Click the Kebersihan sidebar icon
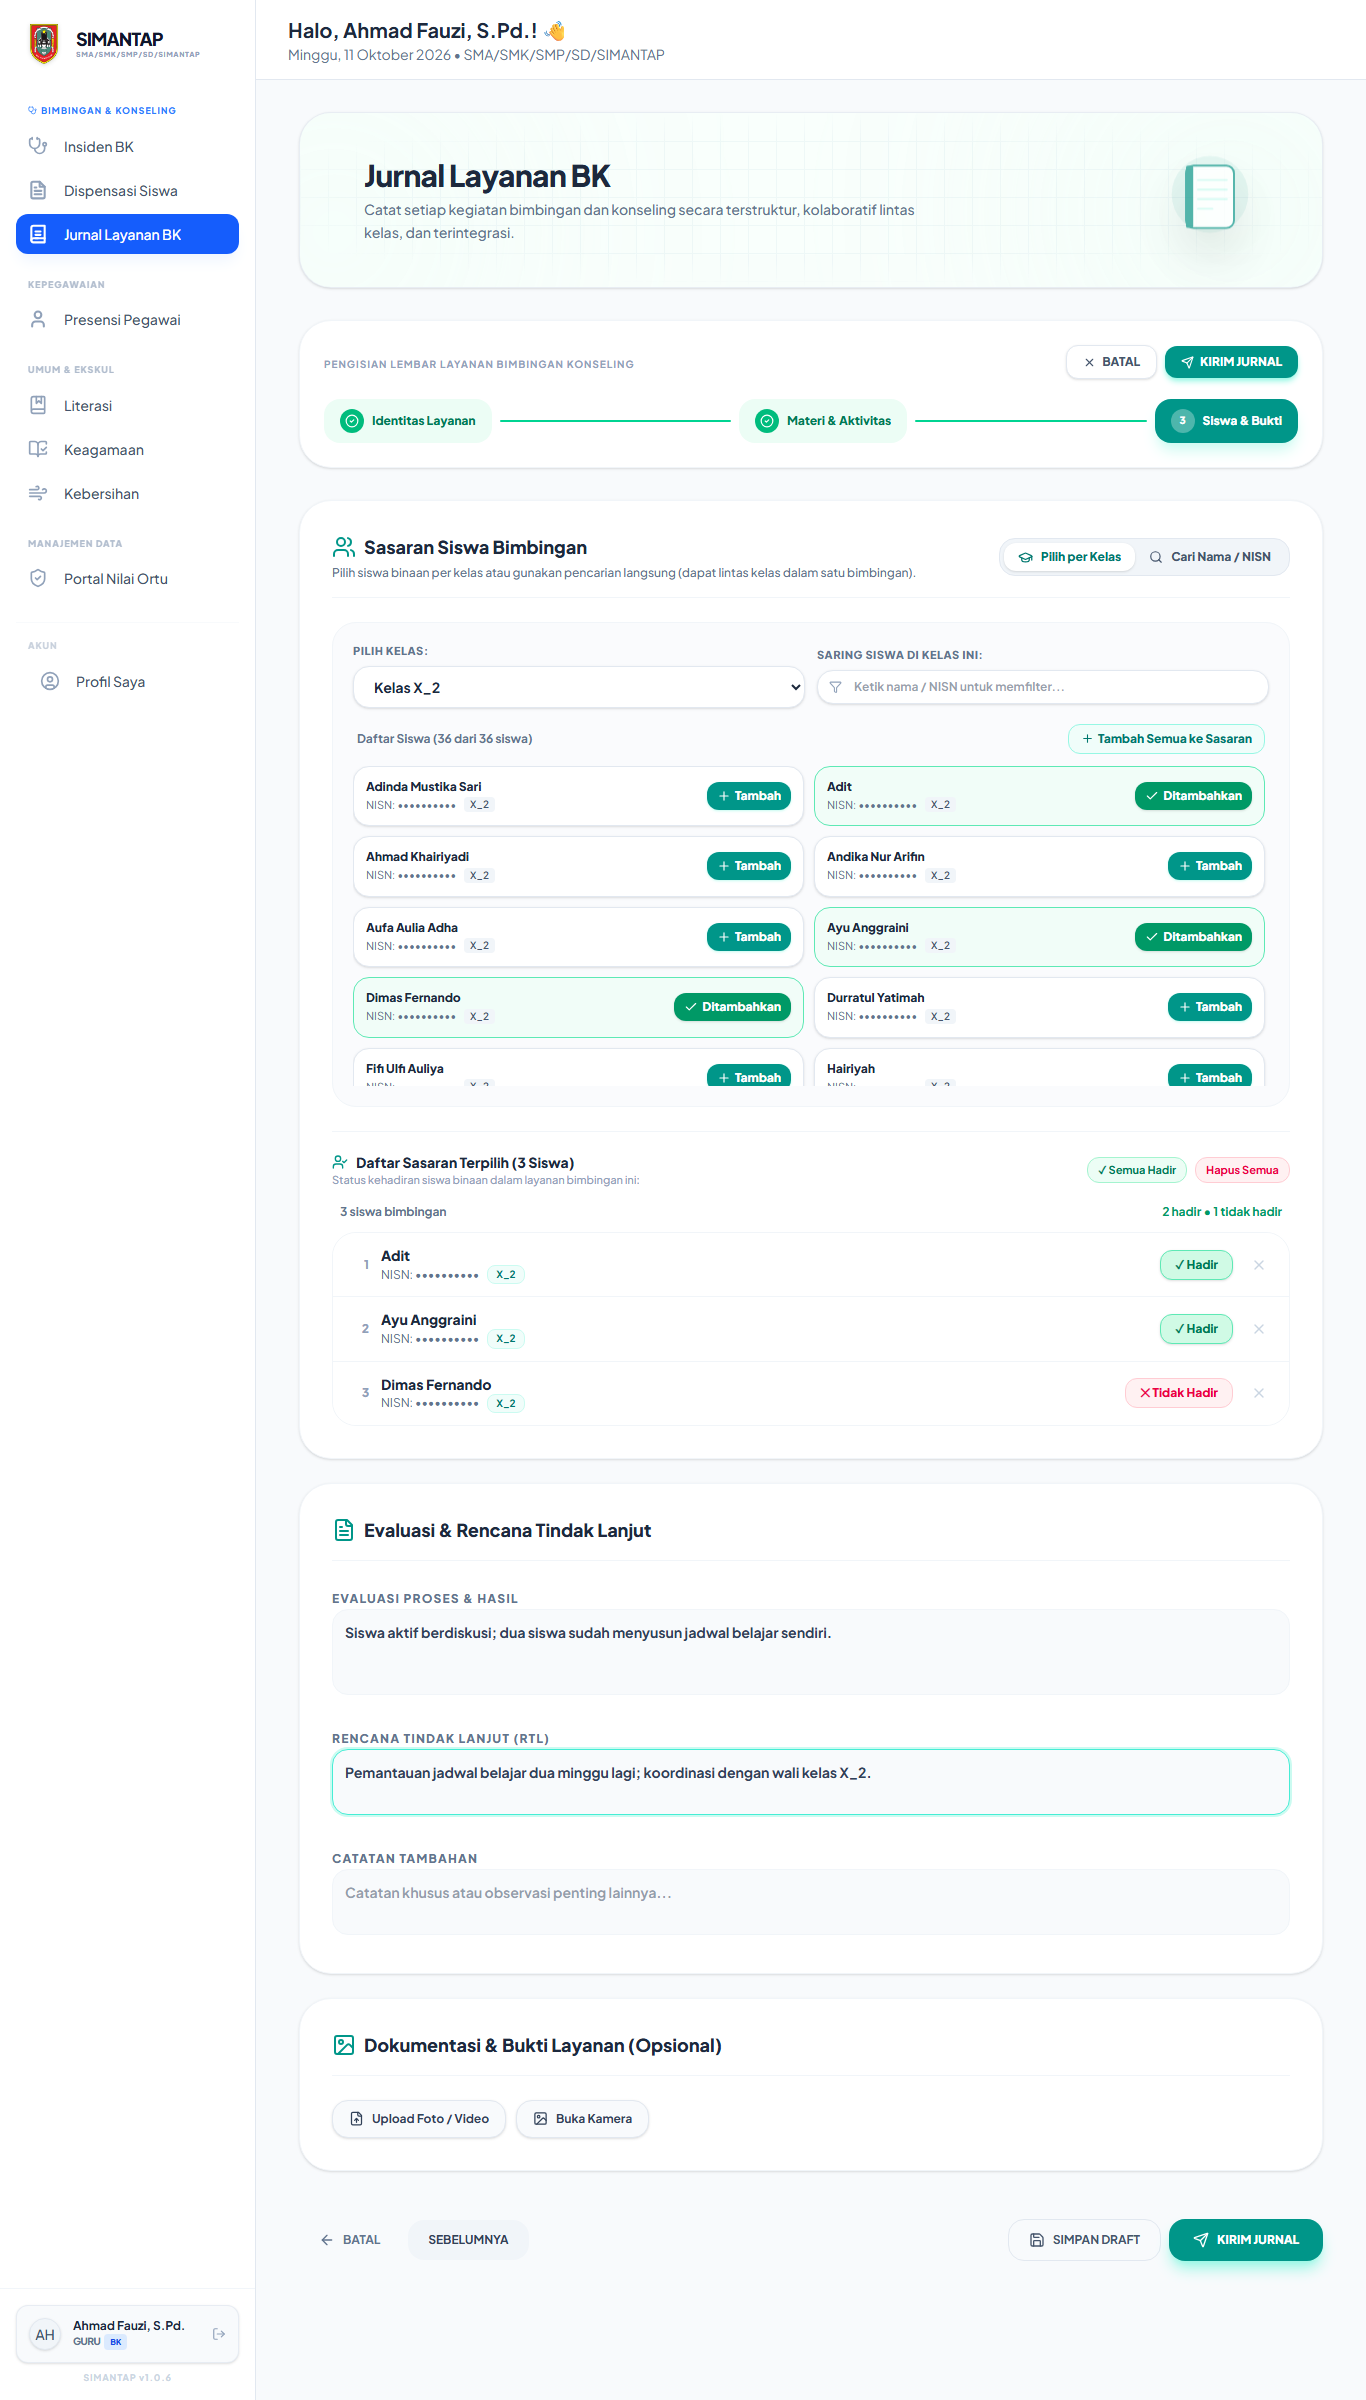The height and width of the screenshot is (2400, 1366). coord(38,493)
